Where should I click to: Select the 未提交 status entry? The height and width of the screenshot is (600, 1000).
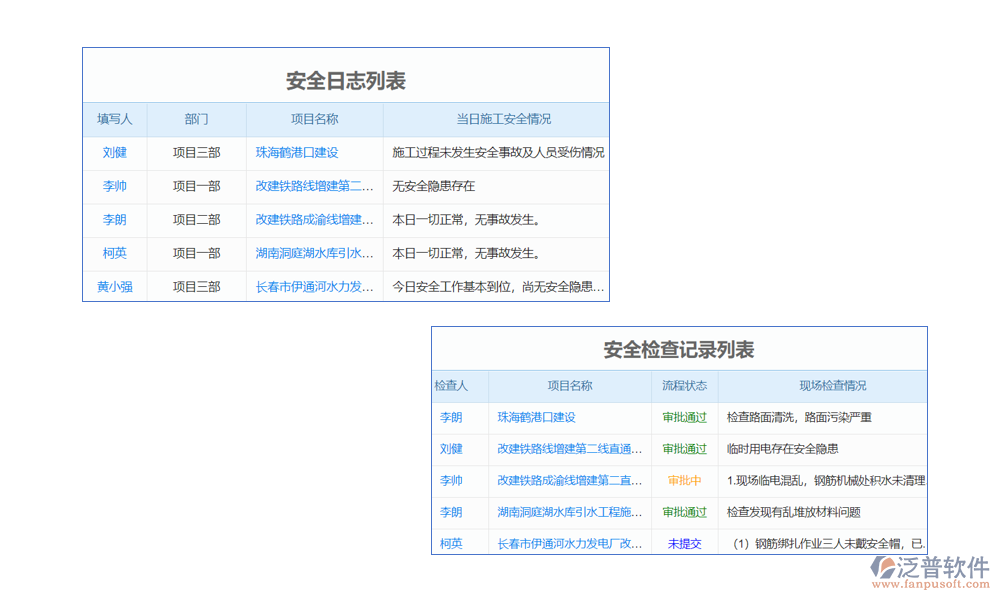pyautogui.click(x=685, y=544)
